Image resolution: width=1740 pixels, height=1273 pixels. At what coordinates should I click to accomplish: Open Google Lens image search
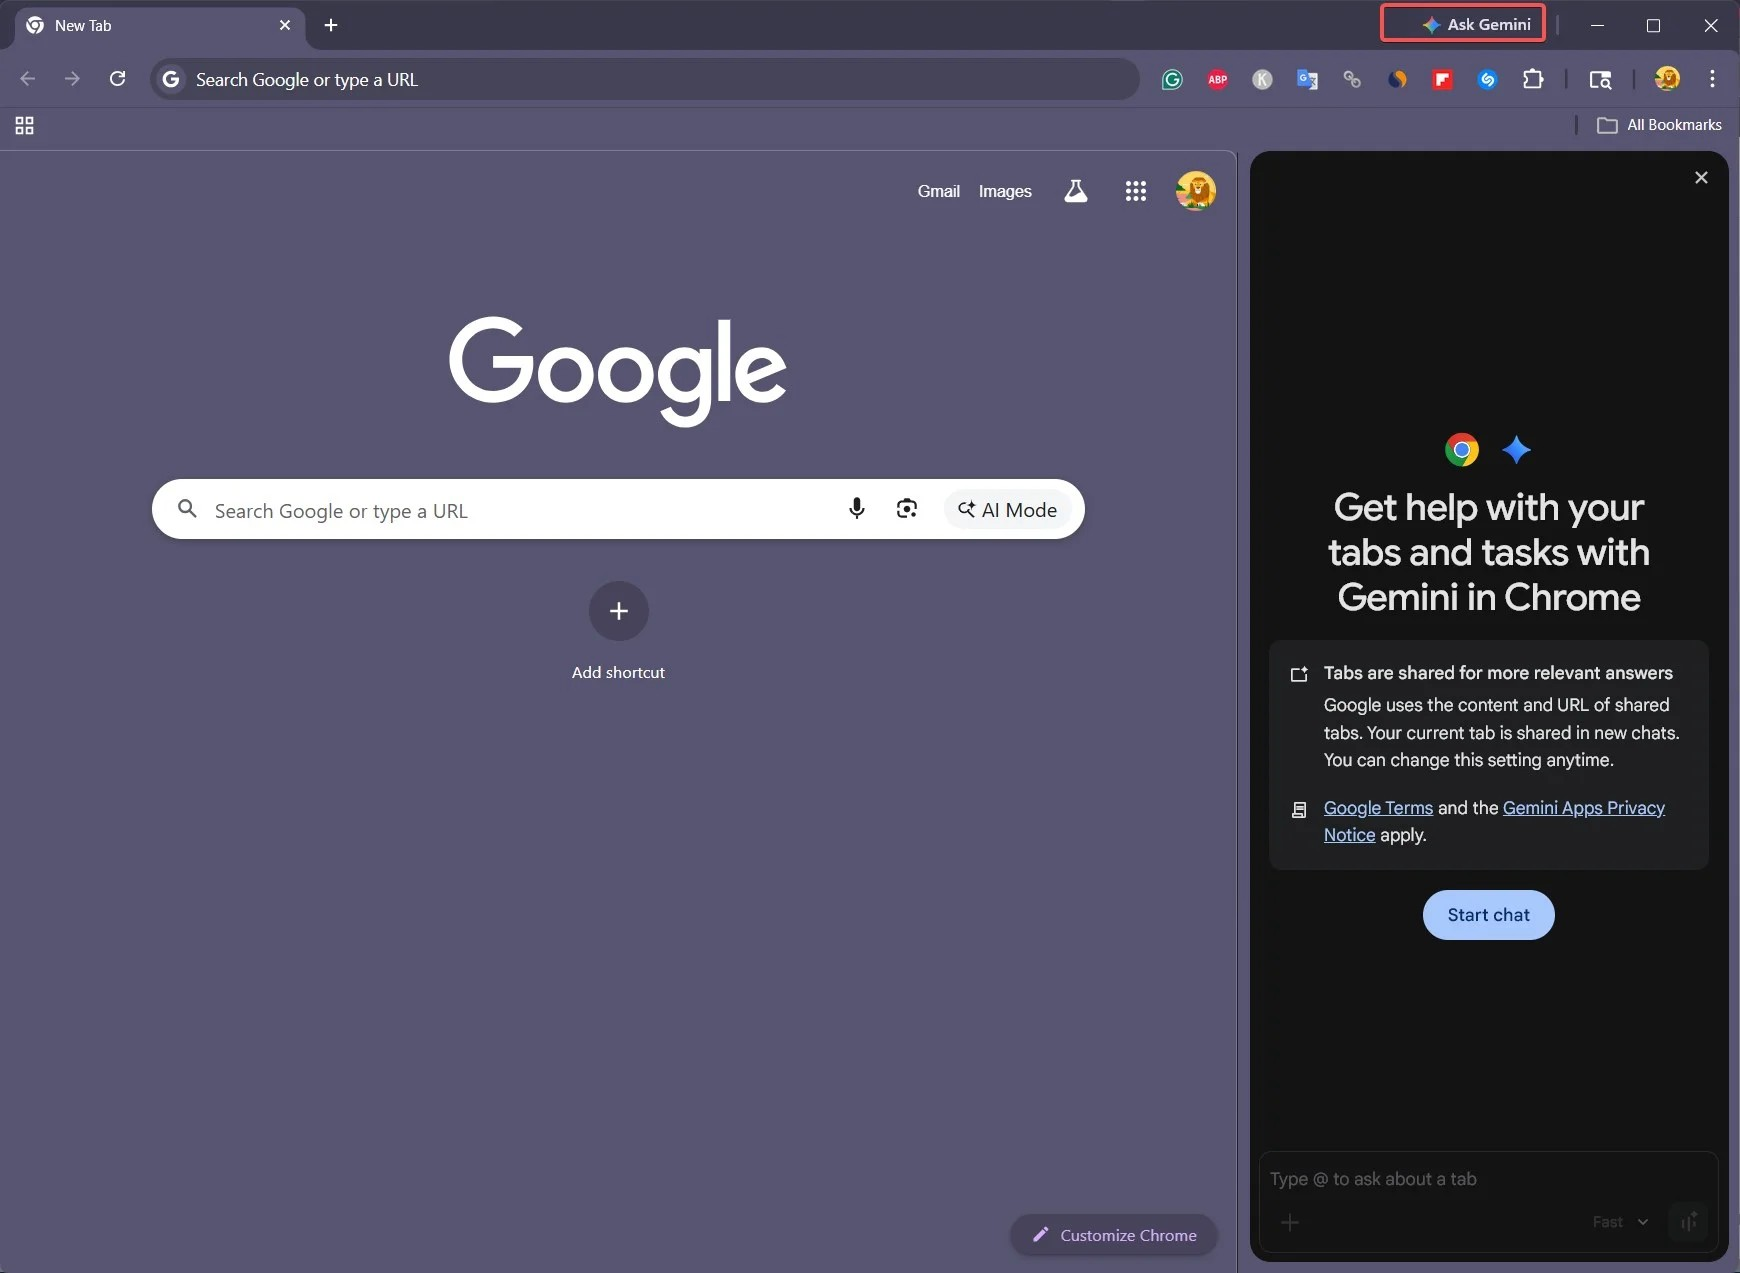point(907,509)
